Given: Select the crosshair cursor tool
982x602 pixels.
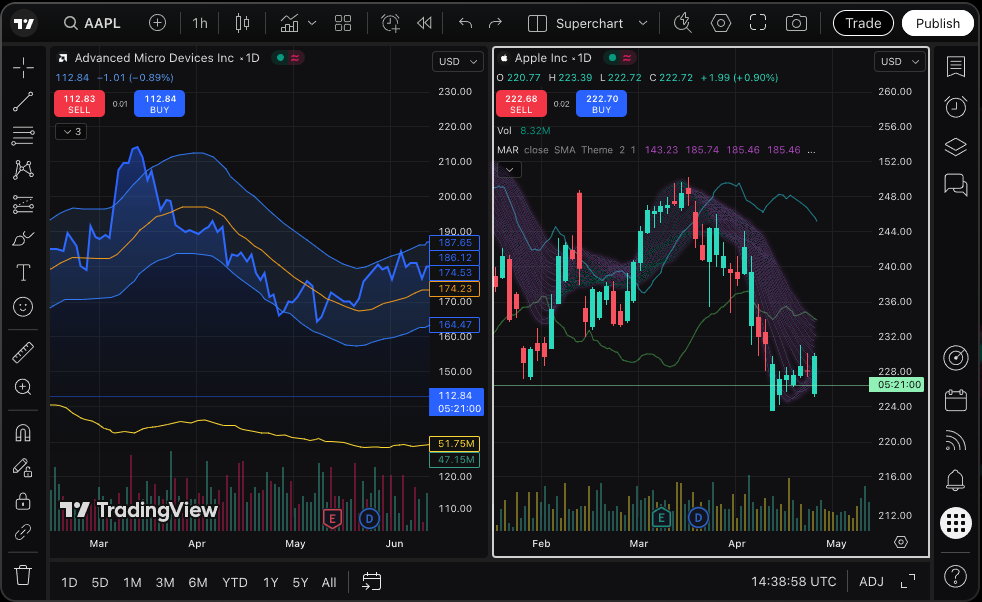Looking at the screenshot, I should (x=23, y=67).
